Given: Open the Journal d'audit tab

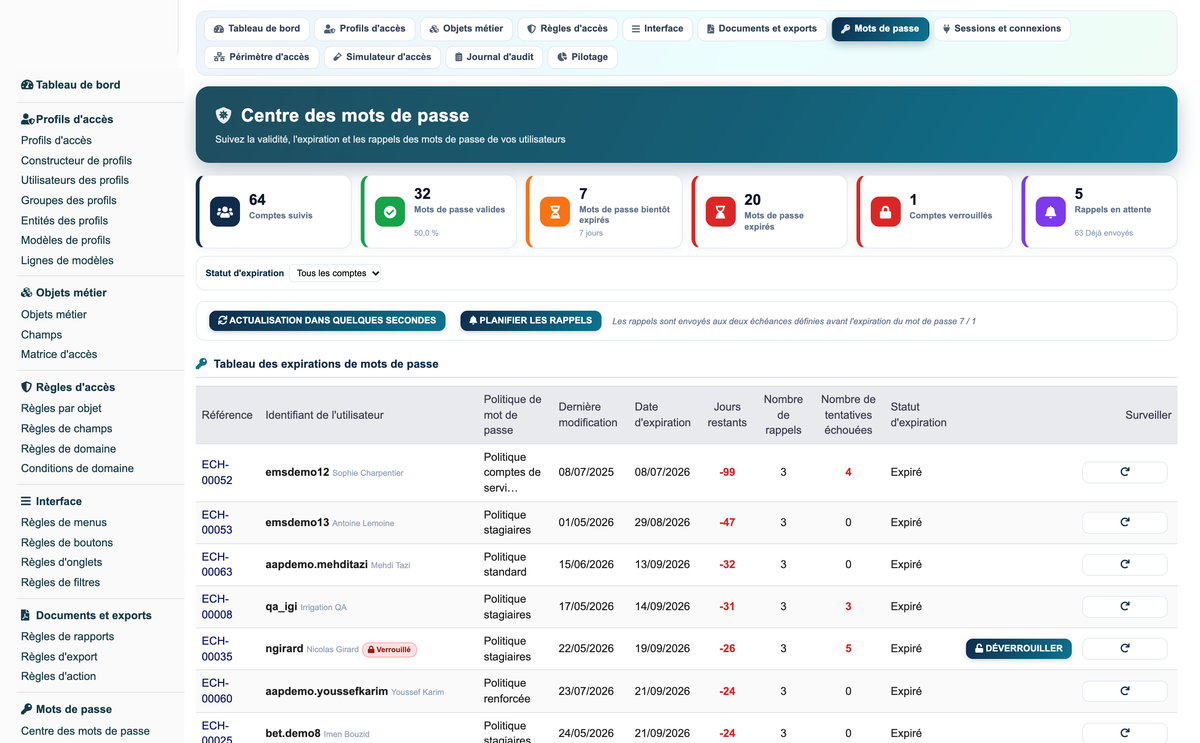Looking at the screenshot, I should 494,57.
